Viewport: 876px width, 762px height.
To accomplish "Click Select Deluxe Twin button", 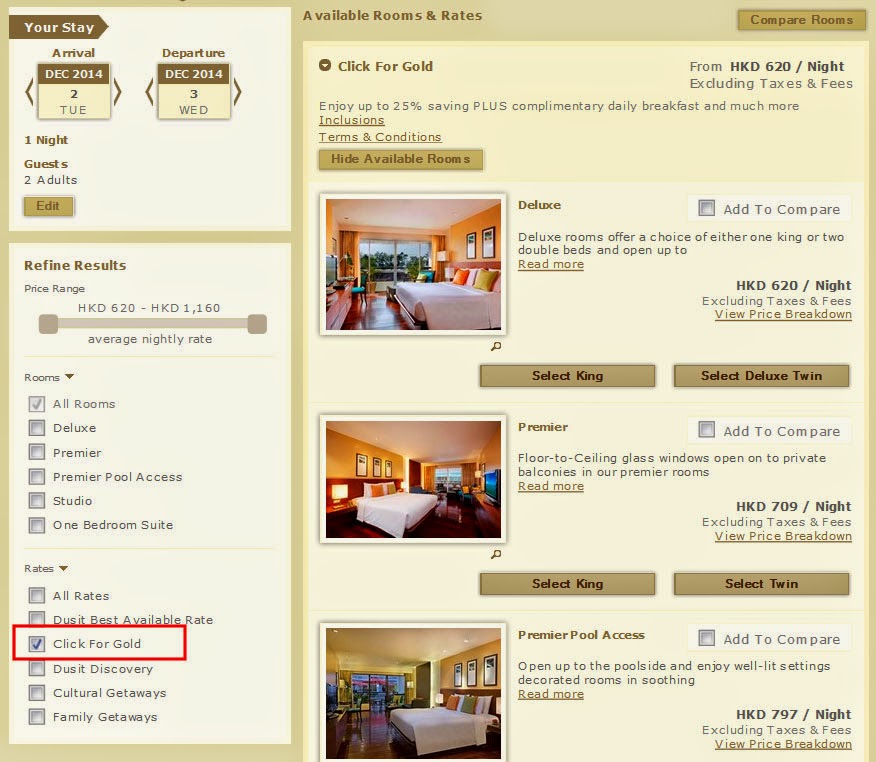I will tap(761, 376).
